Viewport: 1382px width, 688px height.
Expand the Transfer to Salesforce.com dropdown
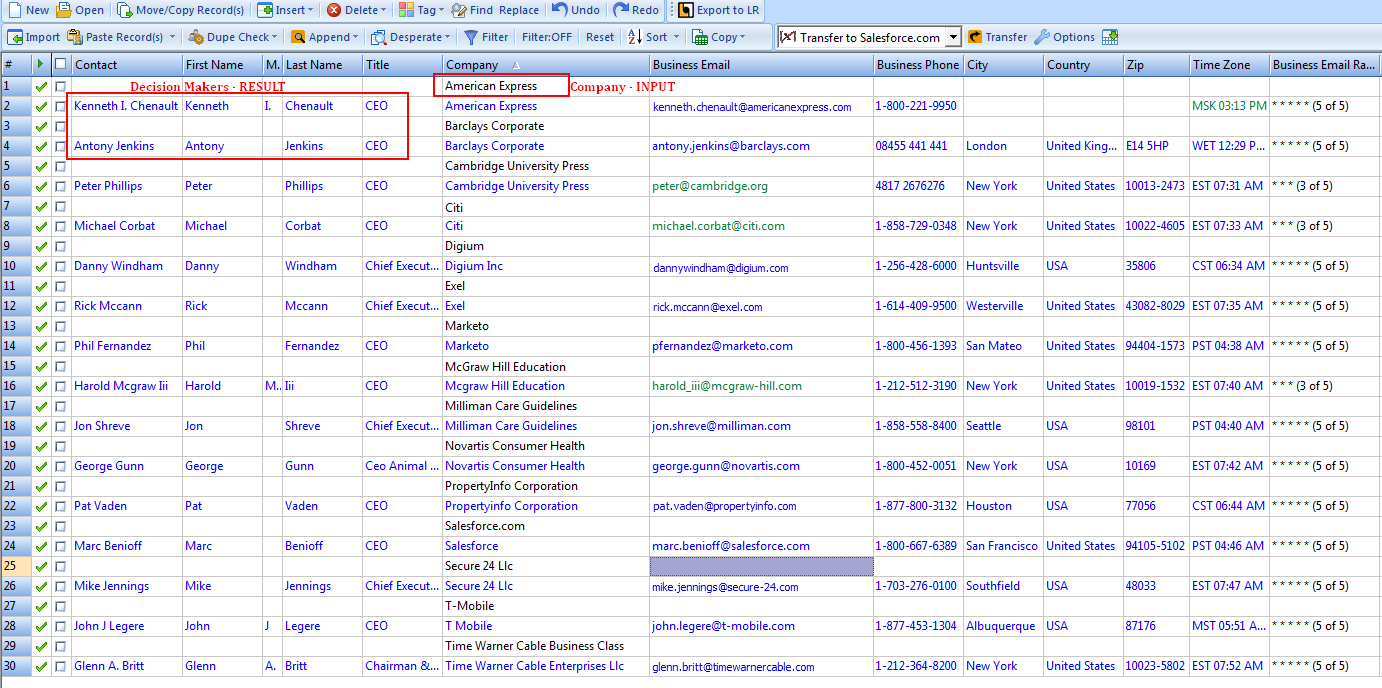pyautogui.click(x=953, y=37)
